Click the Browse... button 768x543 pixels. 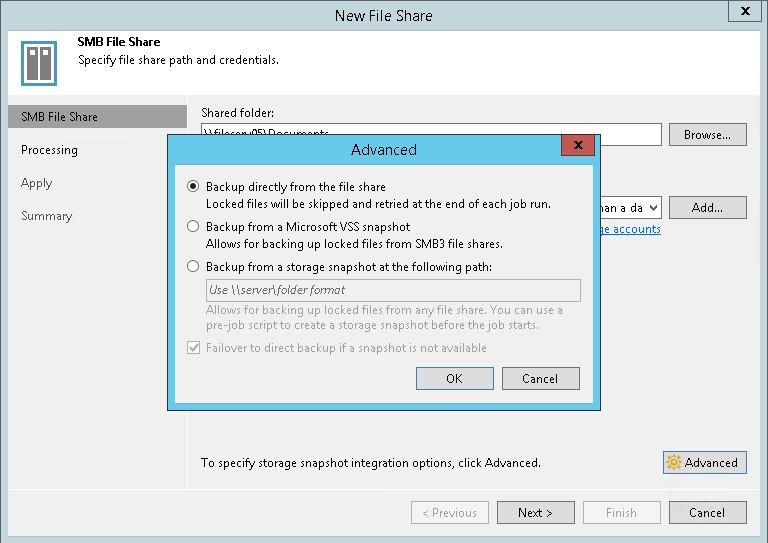(x=708, y=135)
